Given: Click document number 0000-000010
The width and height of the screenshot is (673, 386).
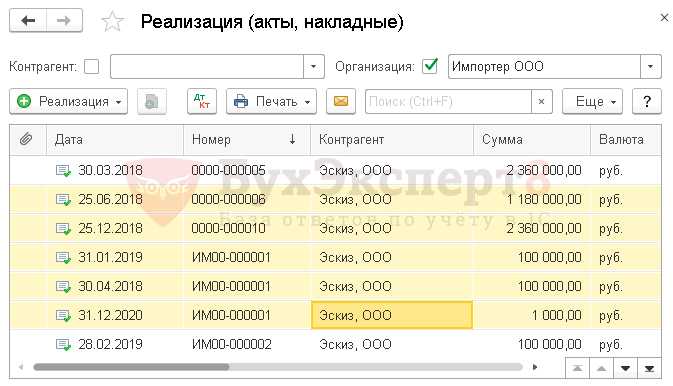Looking at the screenshot, I should [x=228, y=228].
